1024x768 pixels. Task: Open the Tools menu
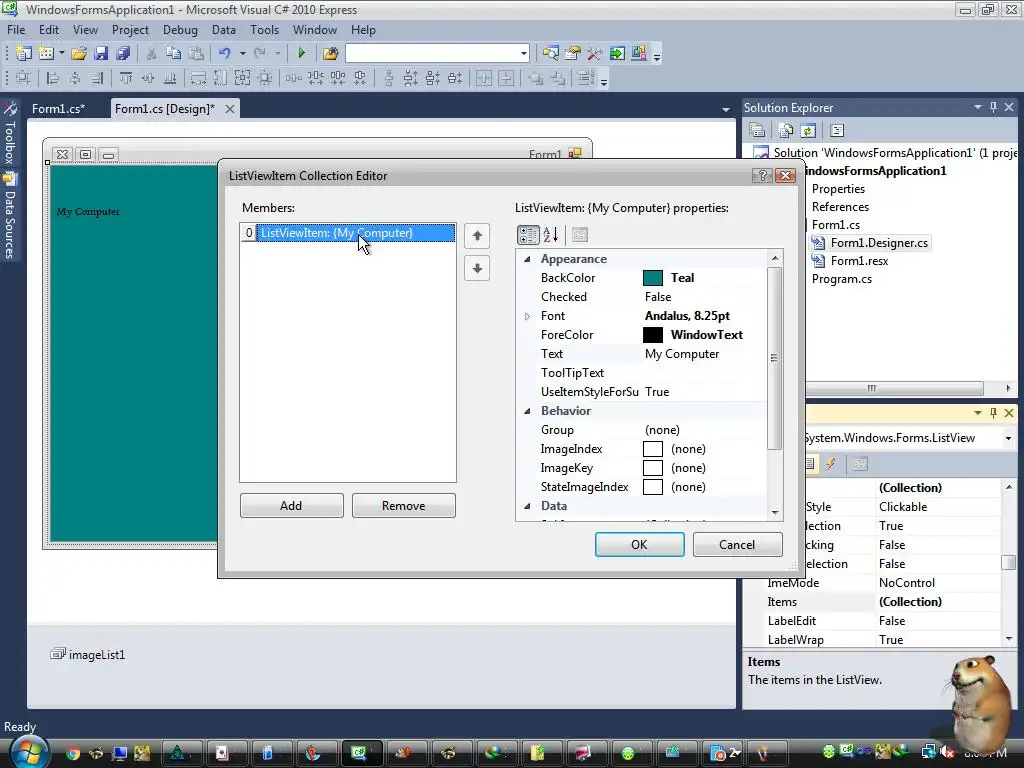click(264, 30)
